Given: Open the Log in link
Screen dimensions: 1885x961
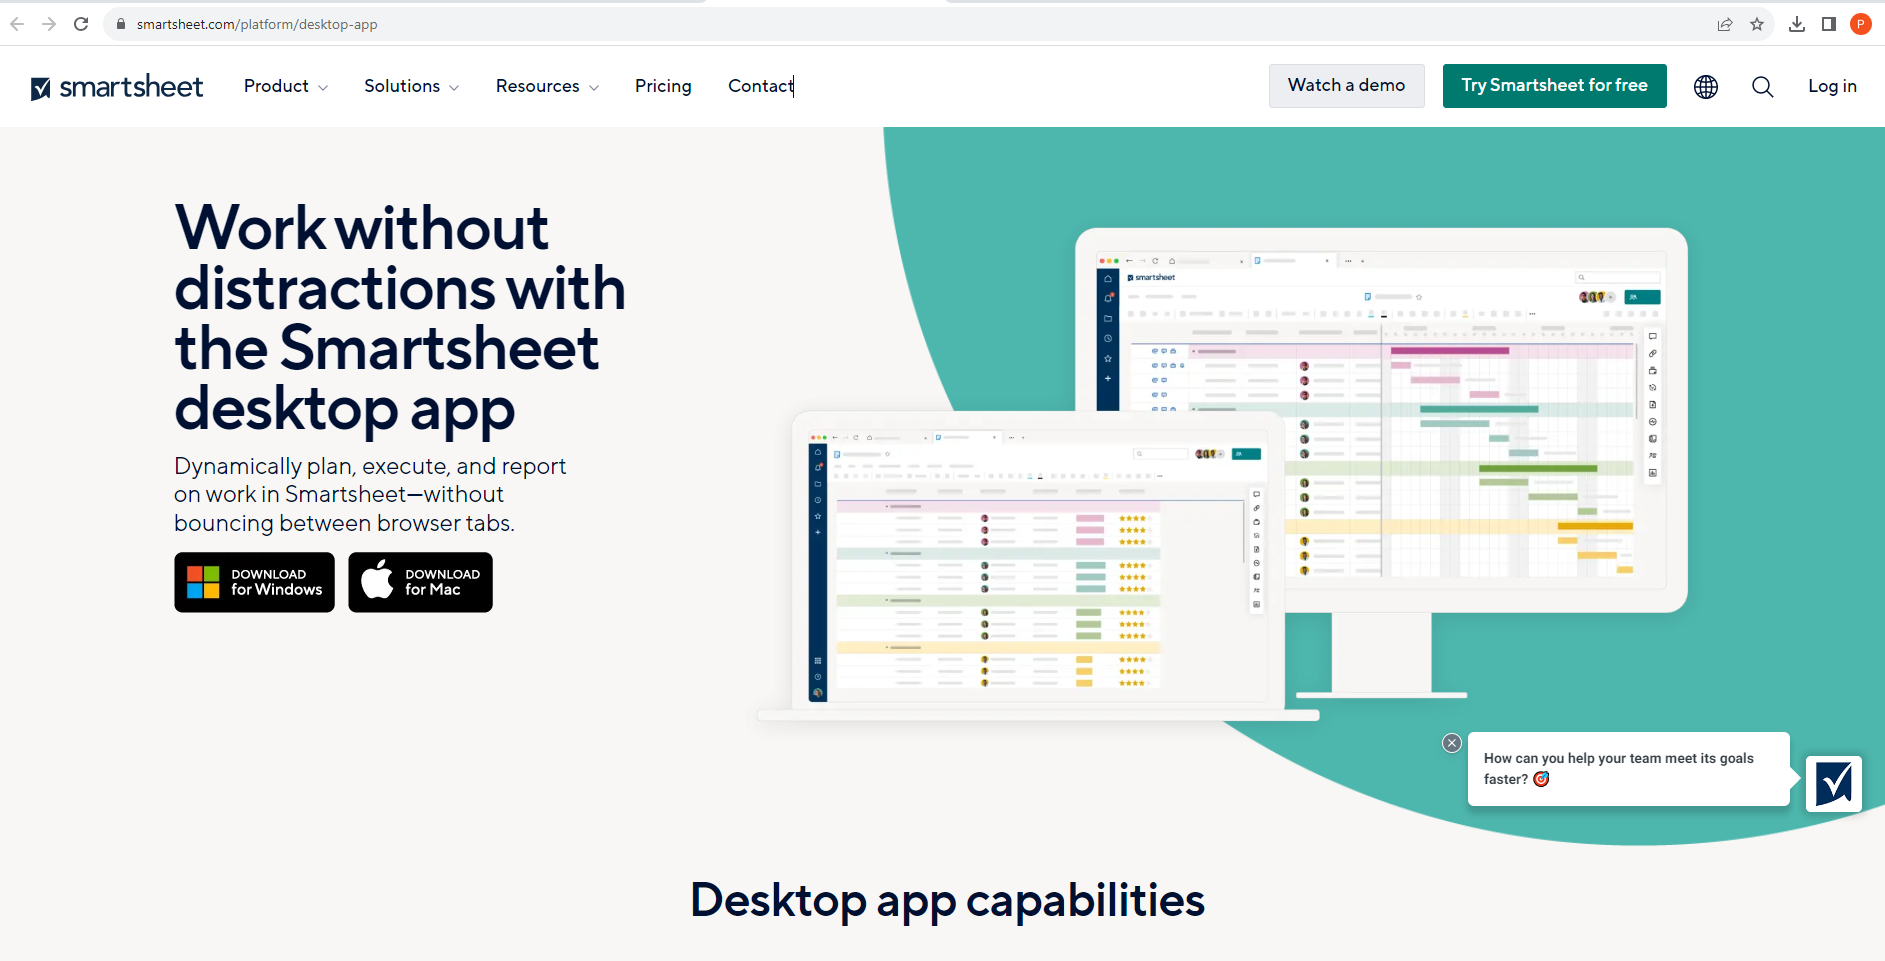Looking at the screenshot, I should pyautogui.click(x=1832, y=86).
